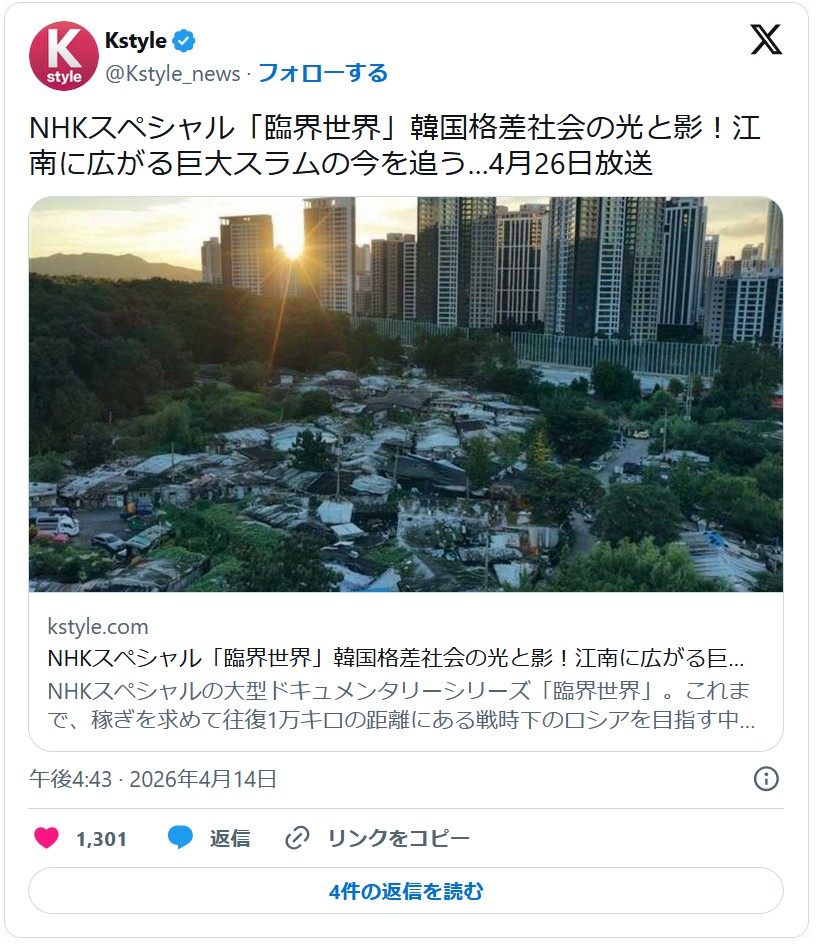Like the tweet with heart icon
Image resolution: width=821 pixels, height=944 pixels.
(x=46, y=838)
